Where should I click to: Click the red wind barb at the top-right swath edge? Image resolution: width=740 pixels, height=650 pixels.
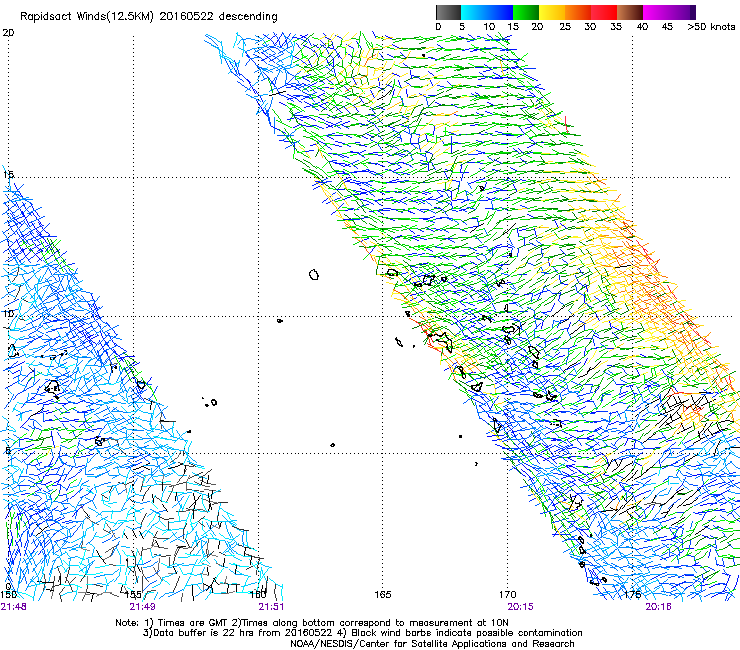coord(566,123)
